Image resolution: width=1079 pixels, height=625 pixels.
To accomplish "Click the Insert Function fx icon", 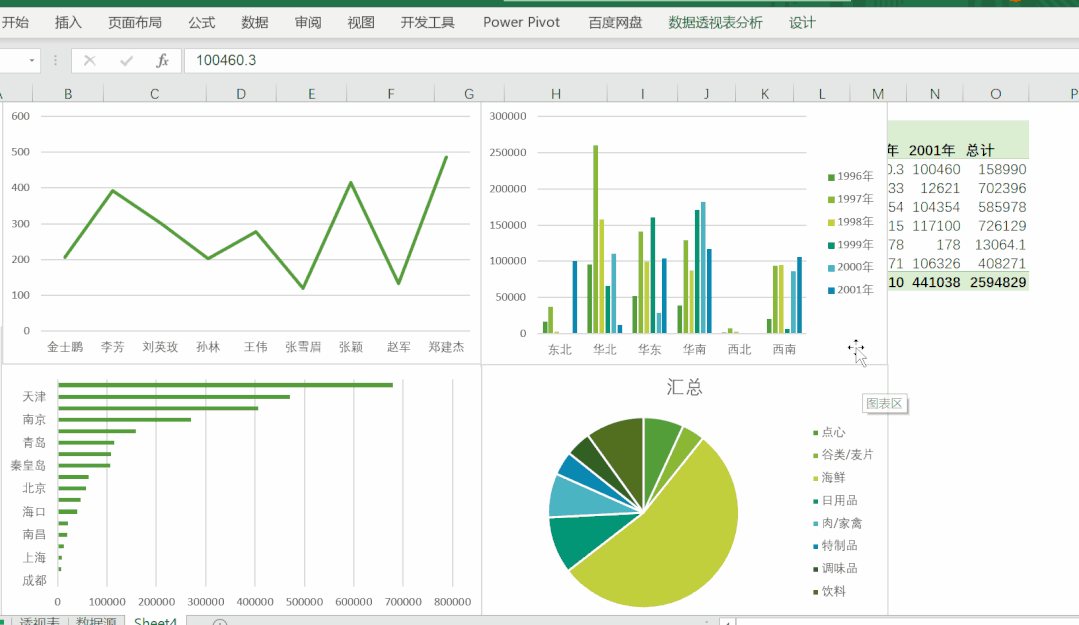I will coord(163,61).
